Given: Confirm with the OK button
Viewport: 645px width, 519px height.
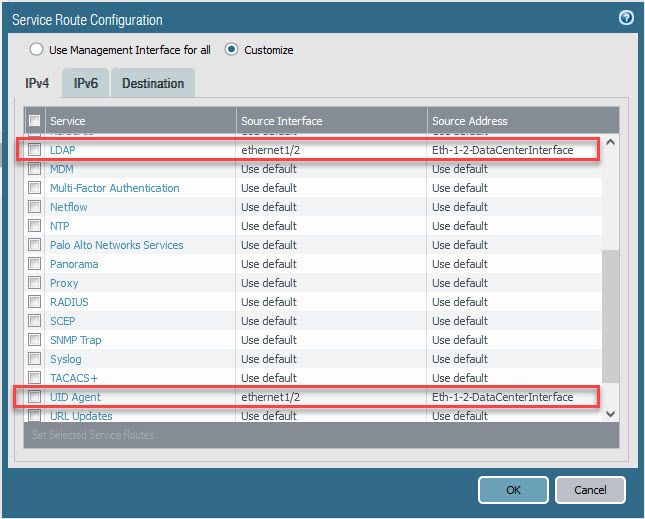Looking at the screenshot, I should 513,490.
